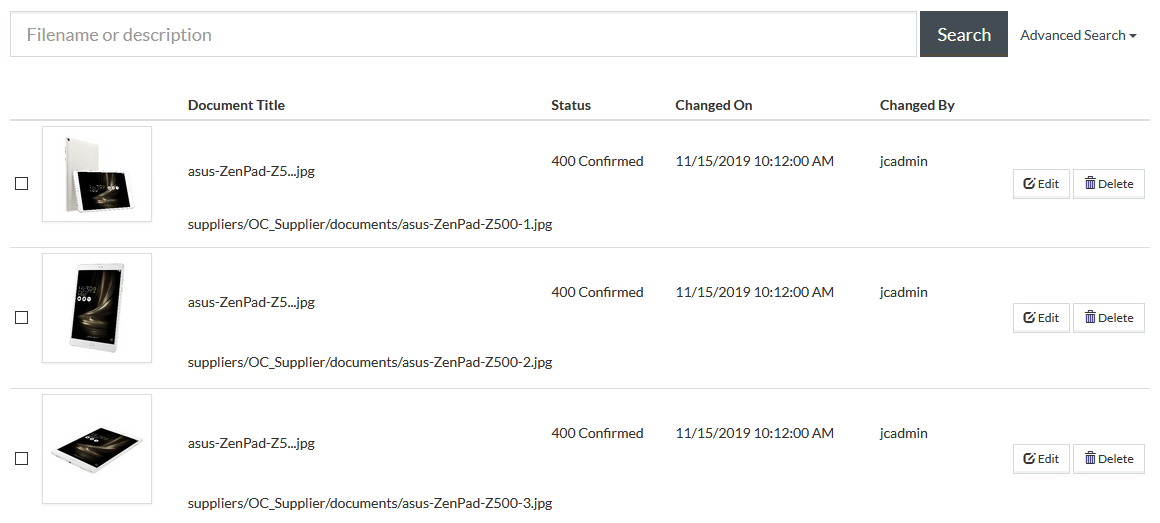Delete the asus-ZenPad-Z500-1.jpg document
The image size is (1160, 523).
(1108, 184)
